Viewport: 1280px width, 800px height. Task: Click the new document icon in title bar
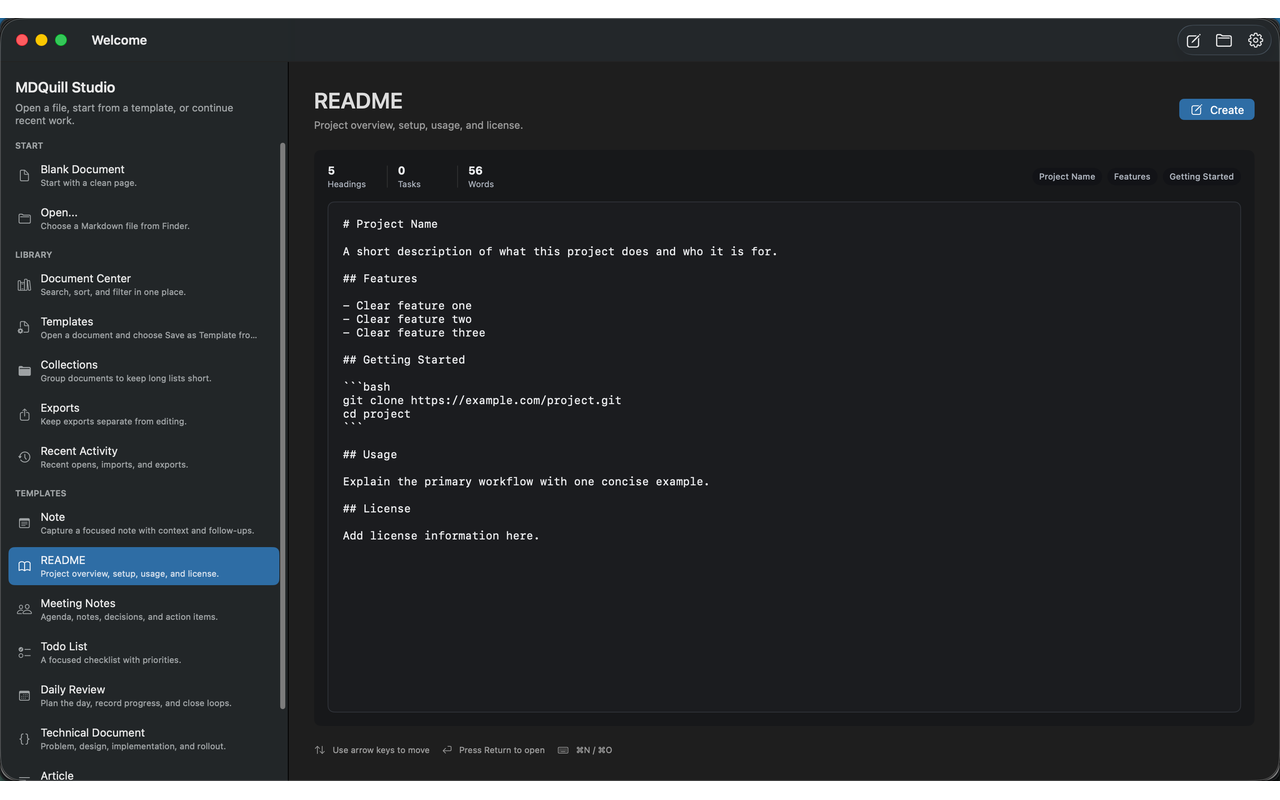pos(1193,41)
